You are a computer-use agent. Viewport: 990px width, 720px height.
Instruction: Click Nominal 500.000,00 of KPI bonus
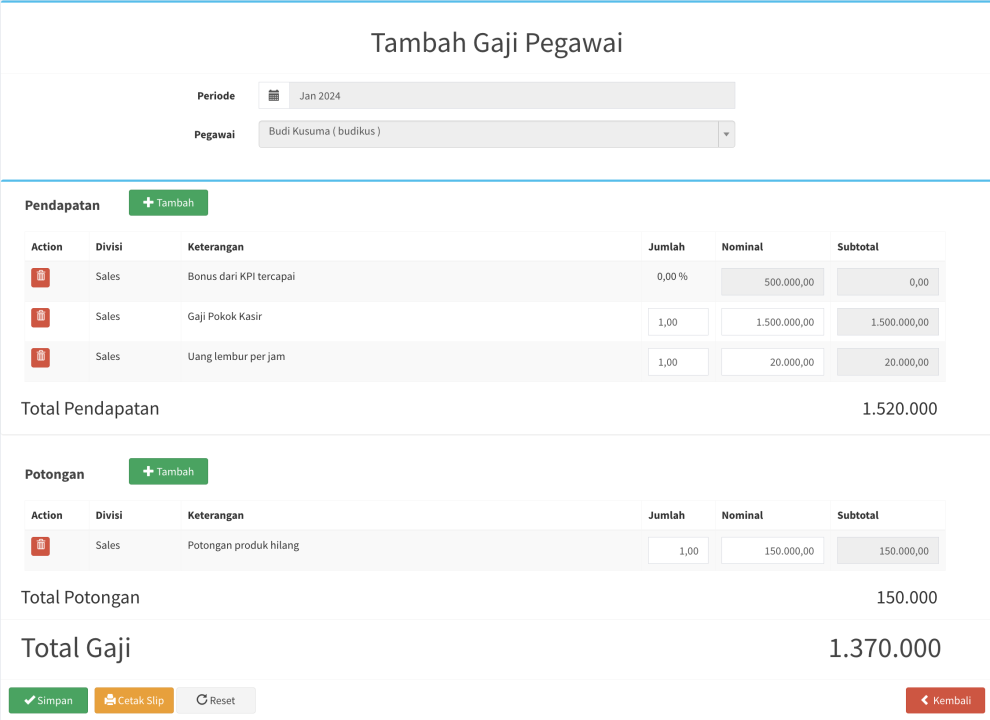tap(772, 282)
